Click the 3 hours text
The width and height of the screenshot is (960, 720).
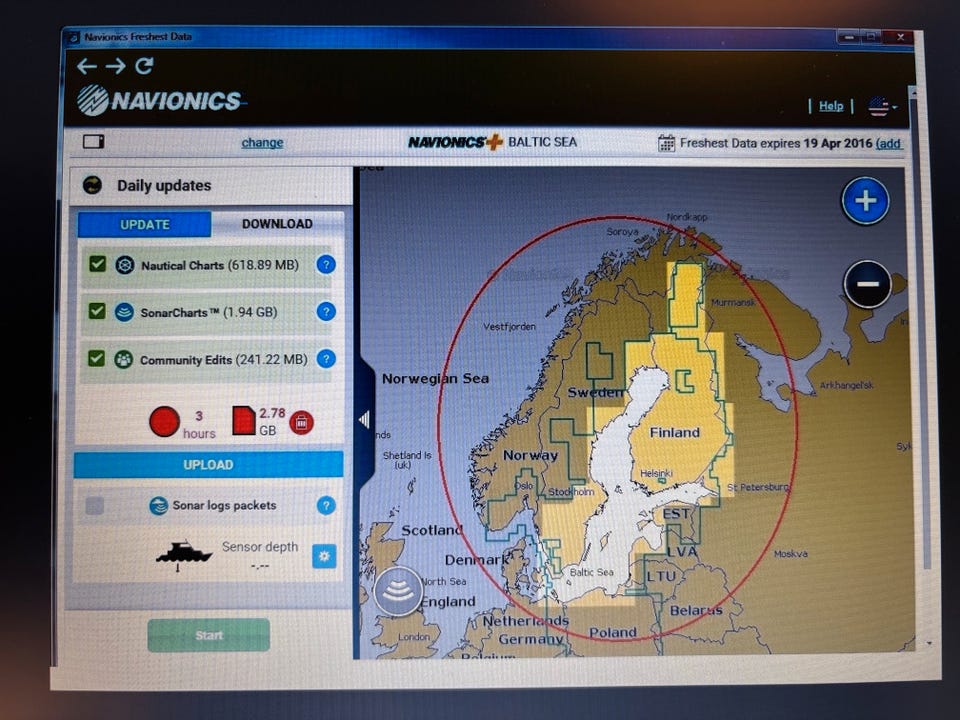coord(199,424)
